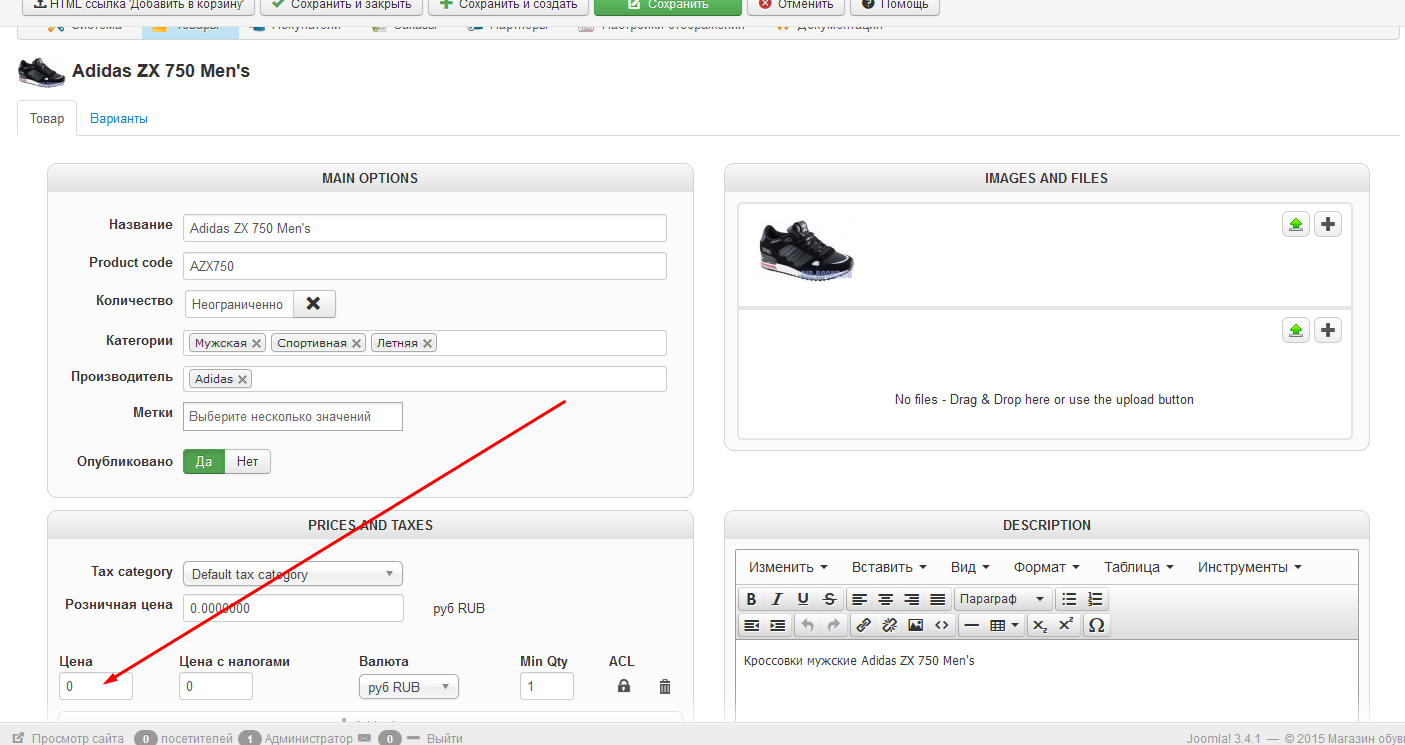Open the Инструменты editor menu
This screenshot has width=1405, height=745.
coord(1250,567)
